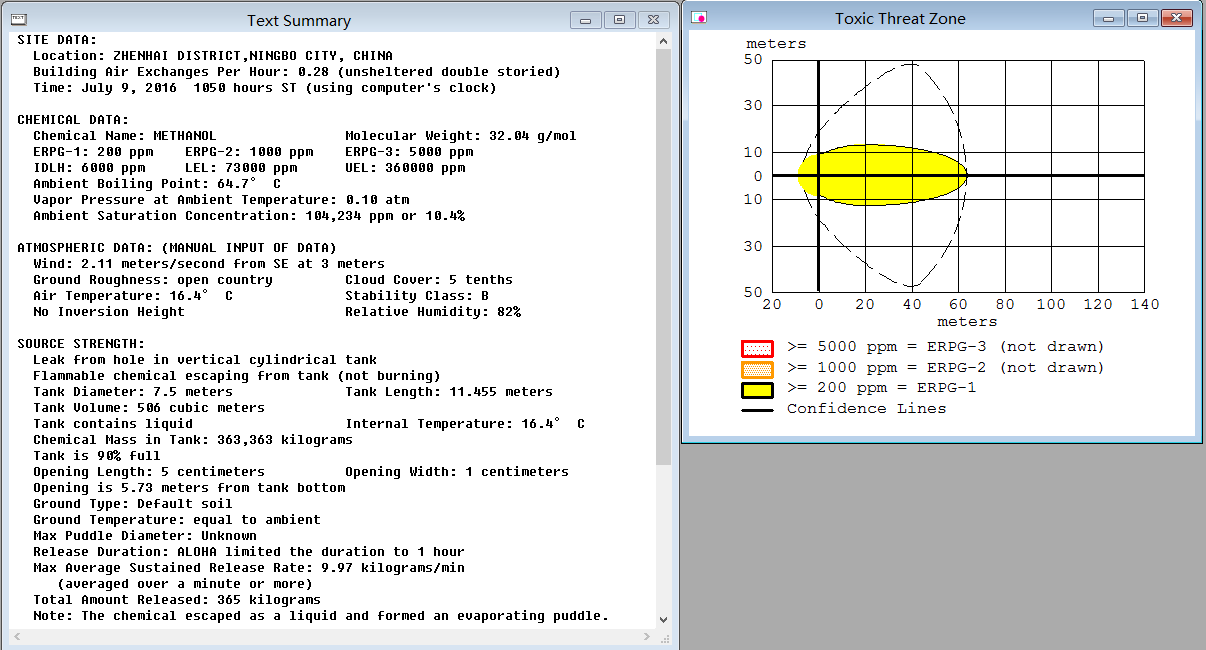Click Molecular Weight: 32.04 g/mol text
This screenshot has height=650, width=1206.
(x=461, y=136)
